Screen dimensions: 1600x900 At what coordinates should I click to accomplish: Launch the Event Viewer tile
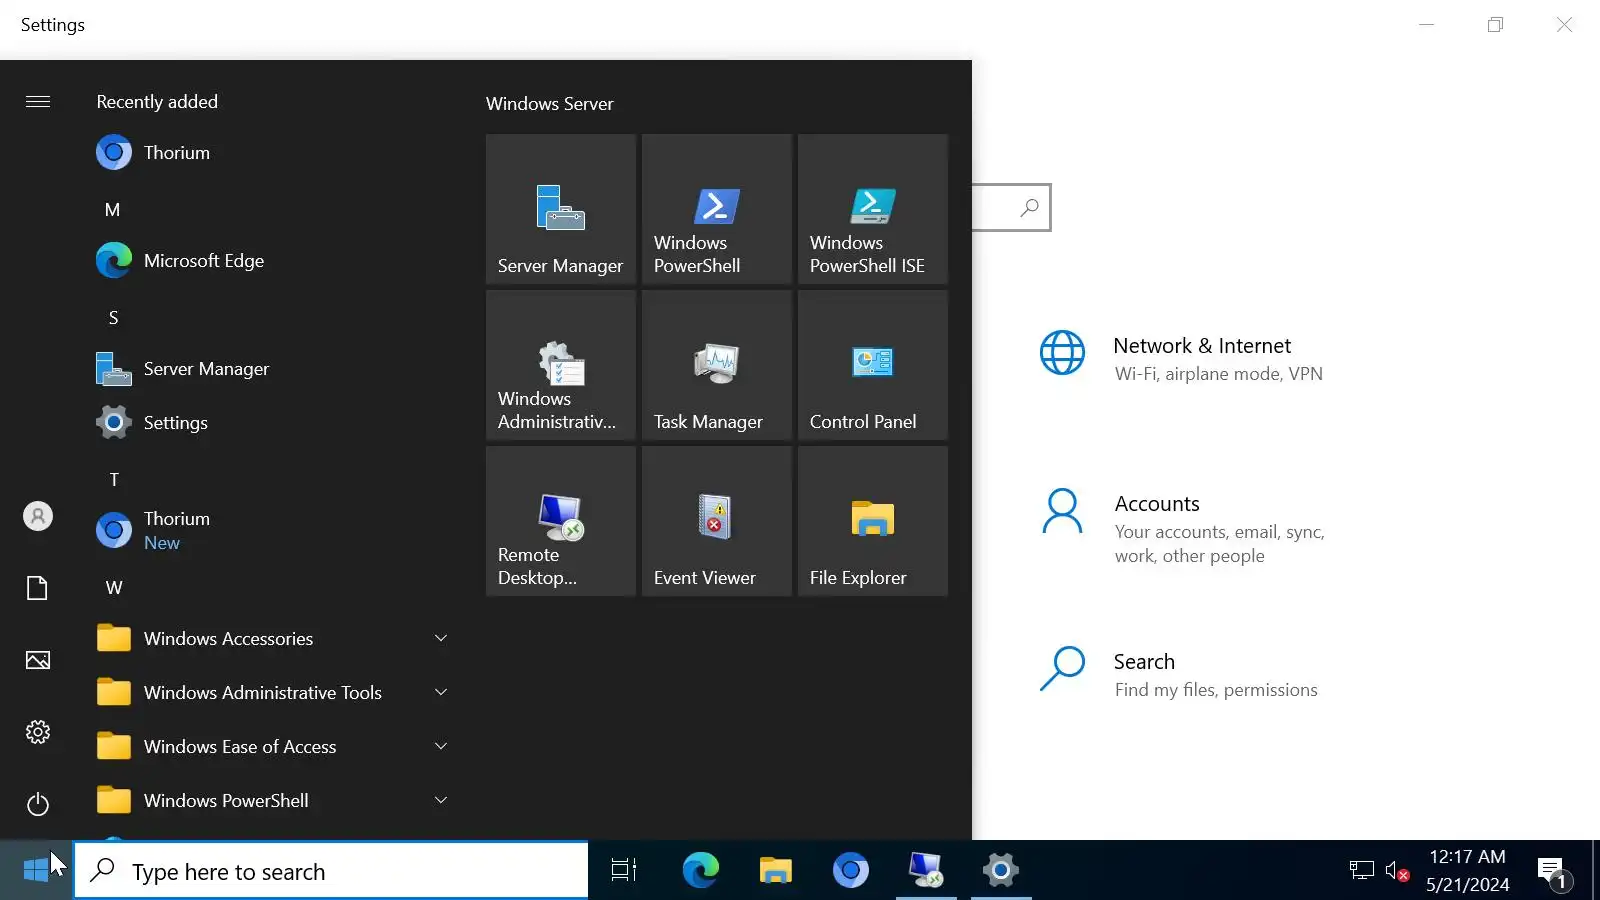[x=717, y=521]
